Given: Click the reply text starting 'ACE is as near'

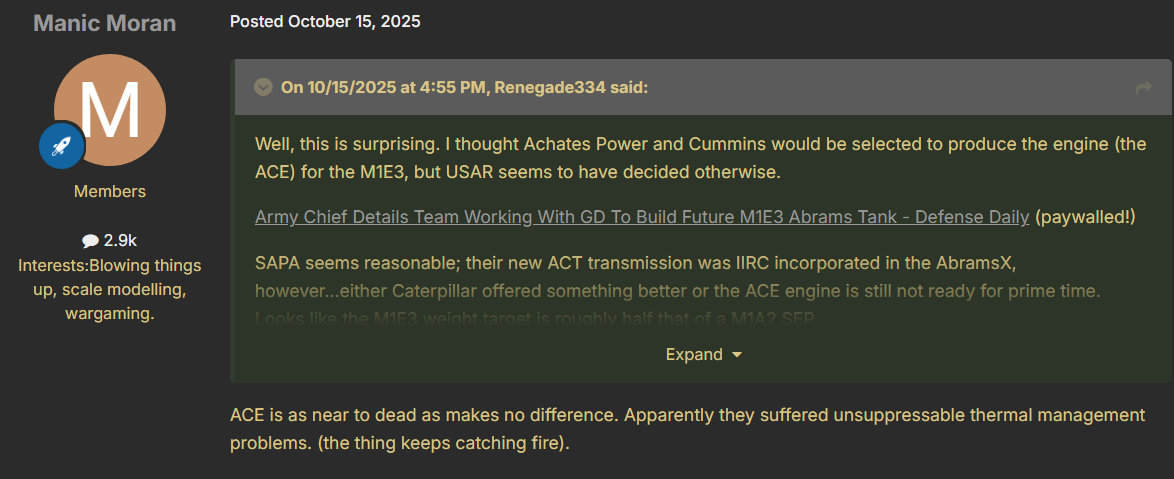Looking at the screenshot, I should tap(686, 415).
